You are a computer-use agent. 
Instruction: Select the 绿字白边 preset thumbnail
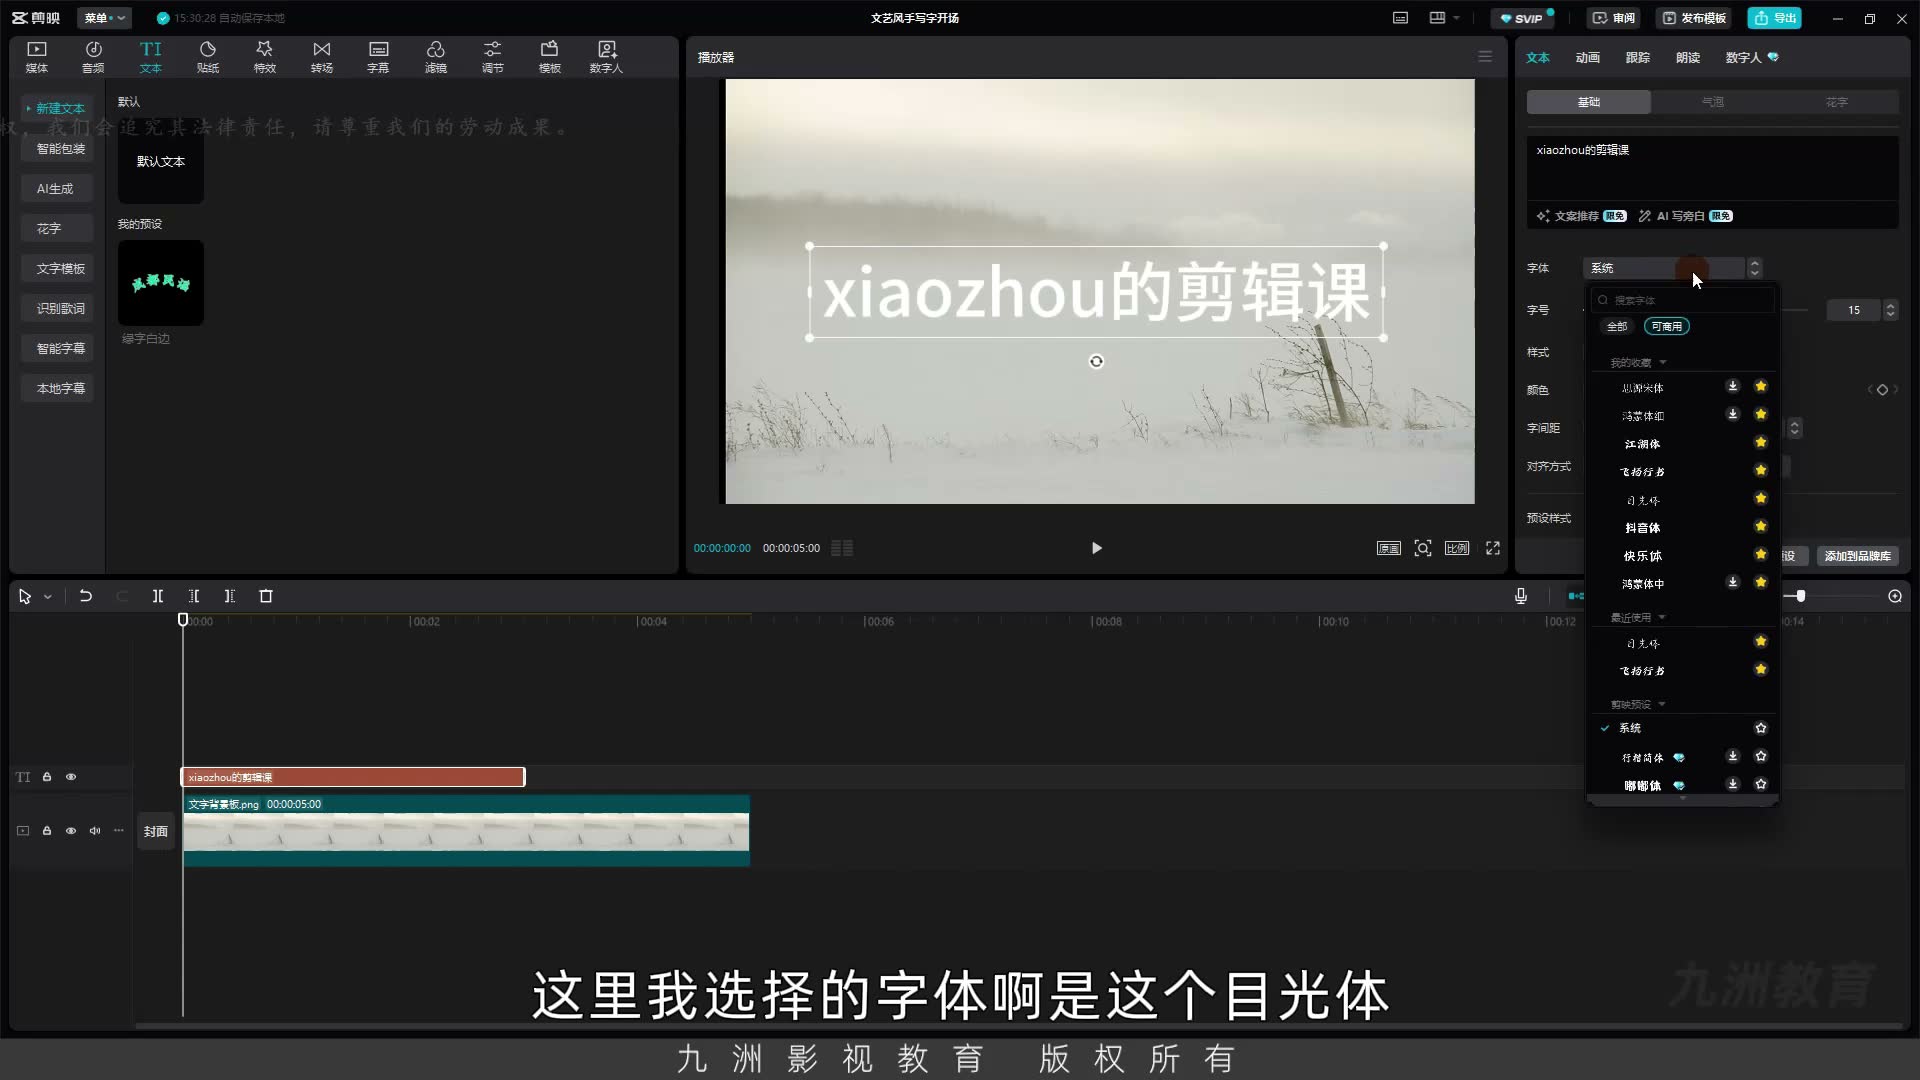[160, 283]
